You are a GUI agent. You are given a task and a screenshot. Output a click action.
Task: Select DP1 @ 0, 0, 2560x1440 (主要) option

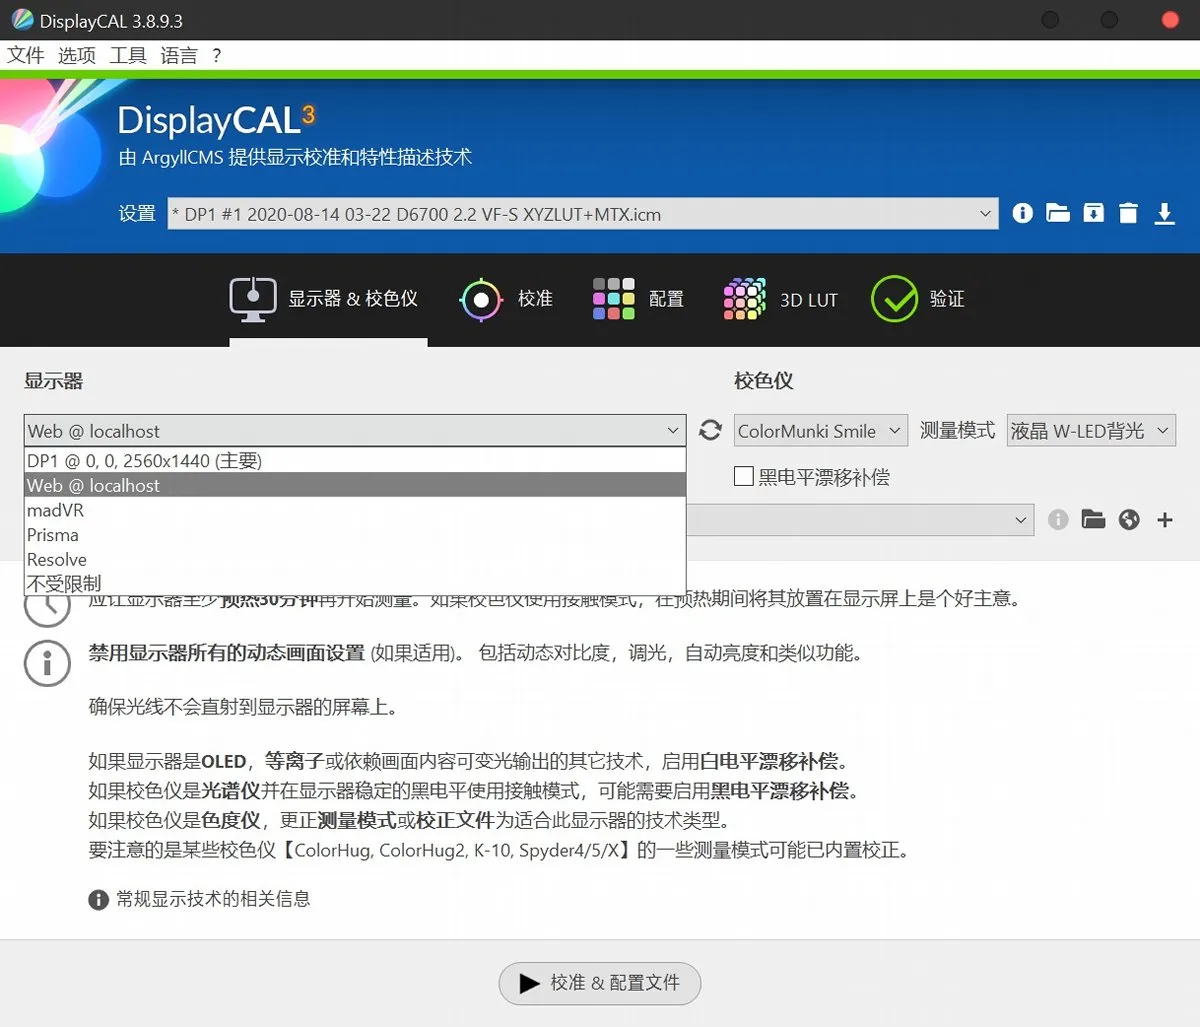pos(355,461)
